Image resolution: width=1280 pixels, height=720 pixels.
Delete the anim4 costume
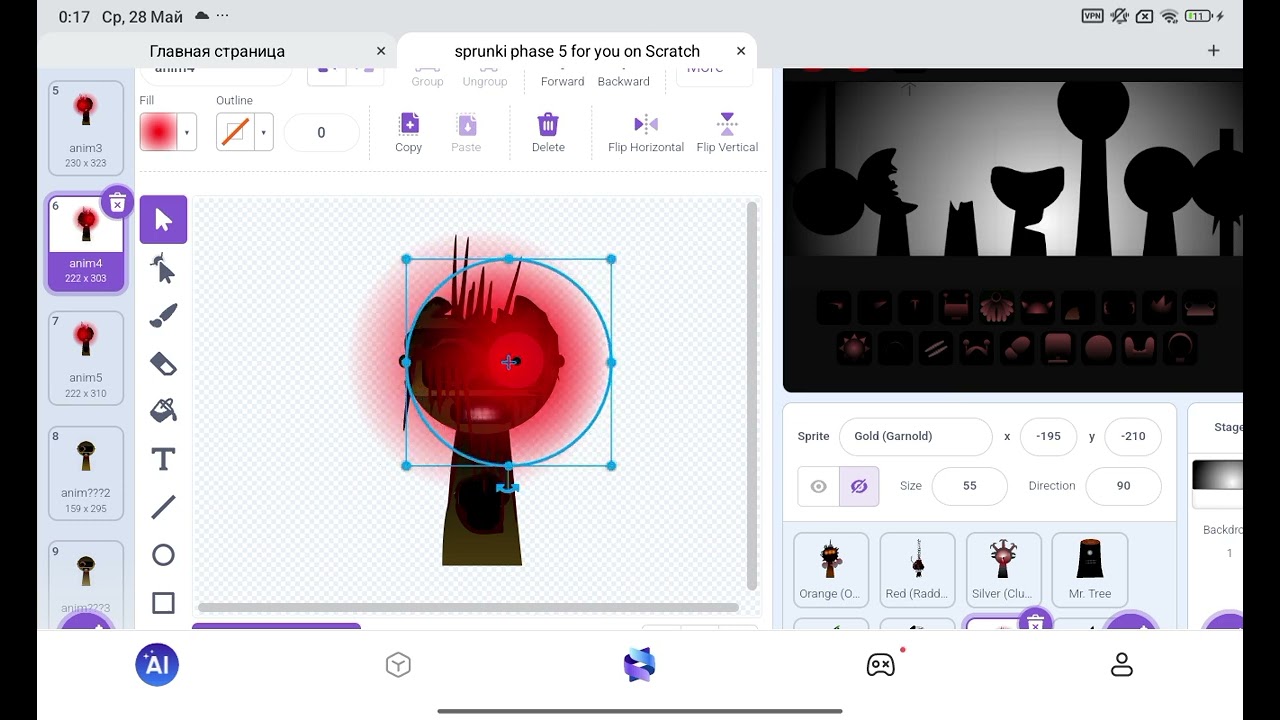click(x=117, y=204)
